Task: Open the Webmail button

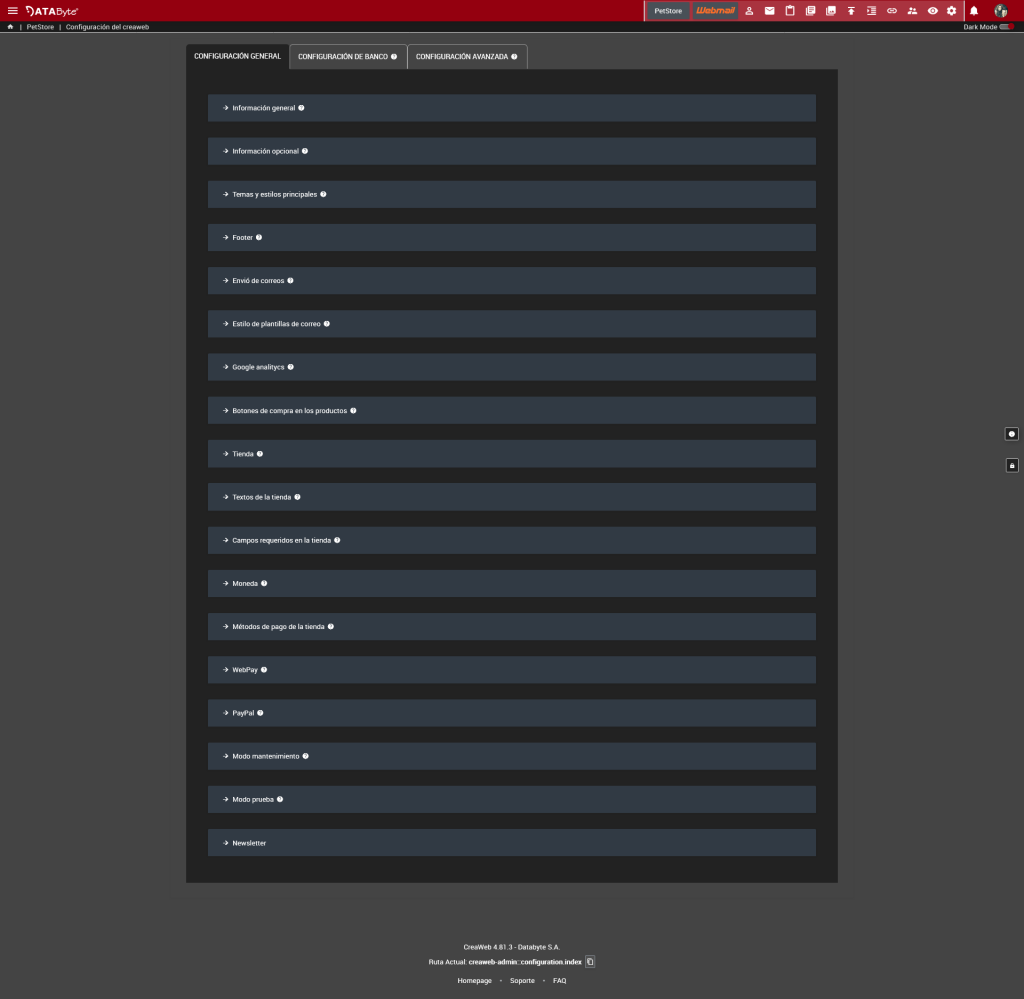Action: tap(715, 11)
